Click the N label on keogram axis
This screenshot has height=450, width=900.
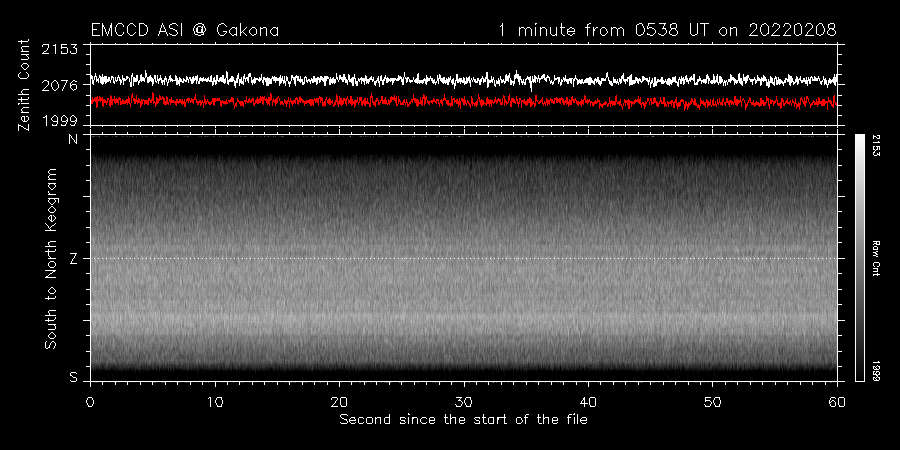tap(73, 139)
